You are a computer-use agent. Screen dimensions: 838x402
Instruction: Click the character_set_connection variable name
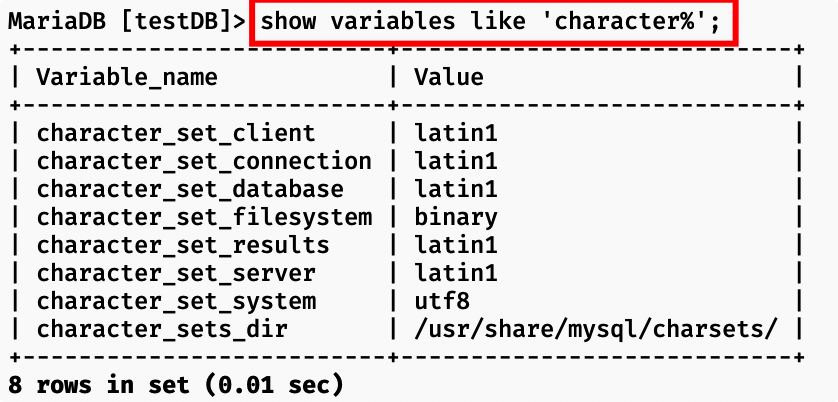(204, 161)
